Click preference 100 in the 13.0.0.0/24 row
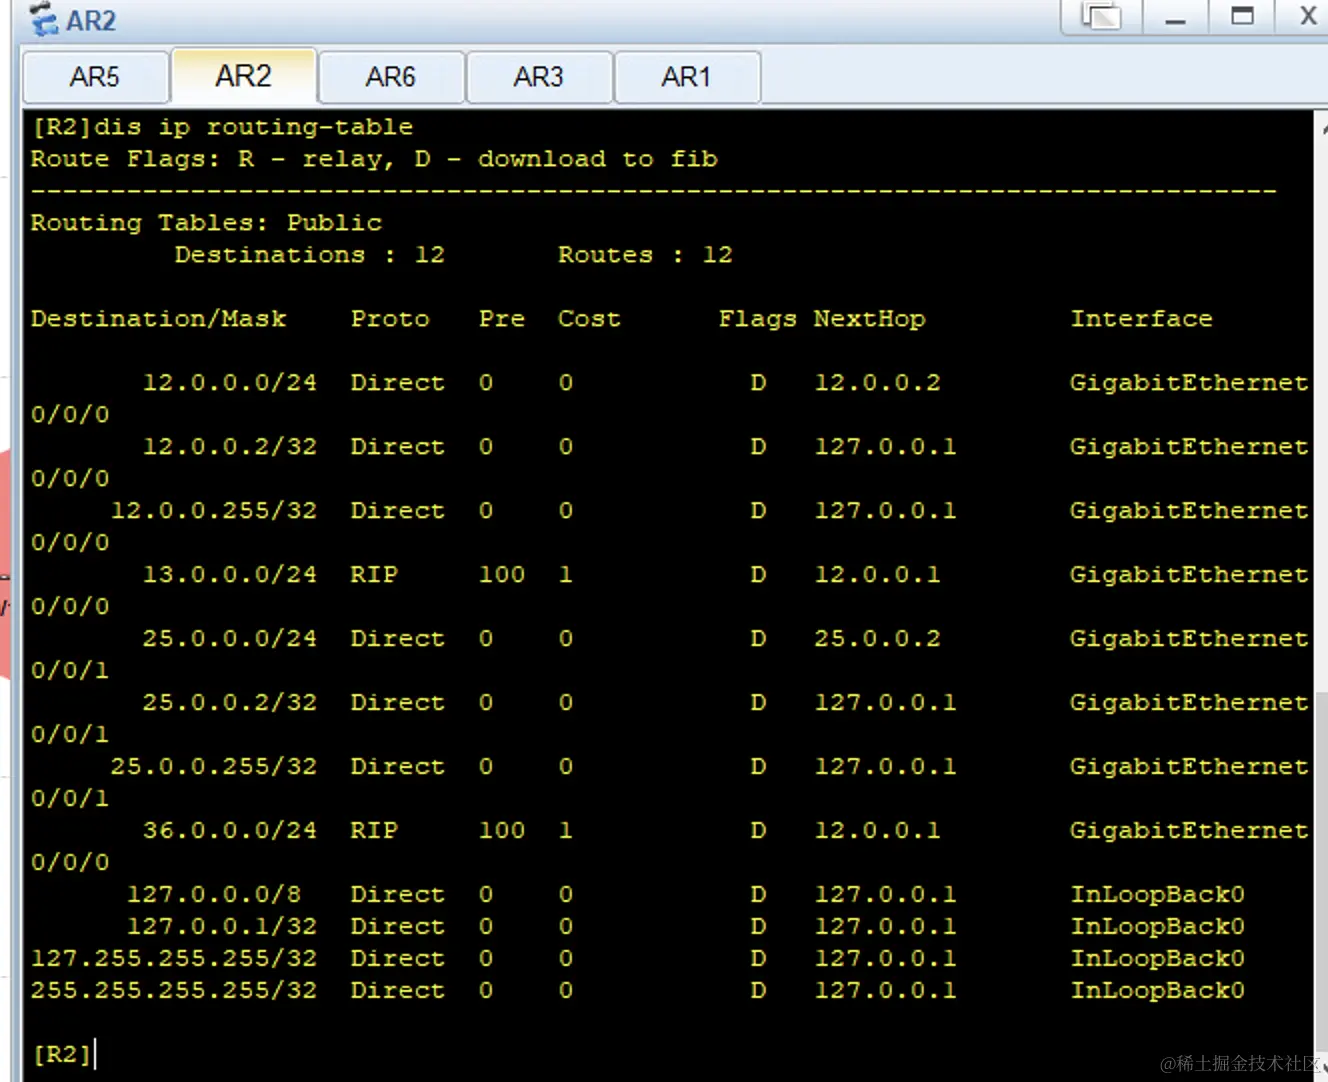 (x=502, y=574)
